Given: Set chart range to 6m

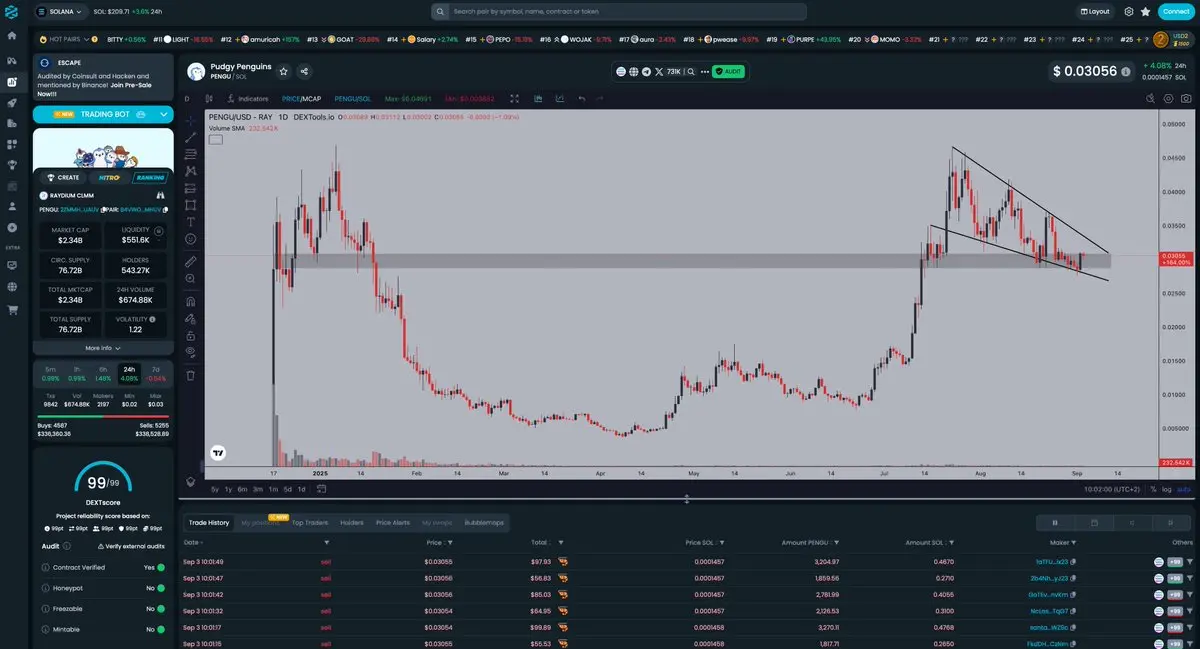Looking at the screenshot, I should point(243,489).
